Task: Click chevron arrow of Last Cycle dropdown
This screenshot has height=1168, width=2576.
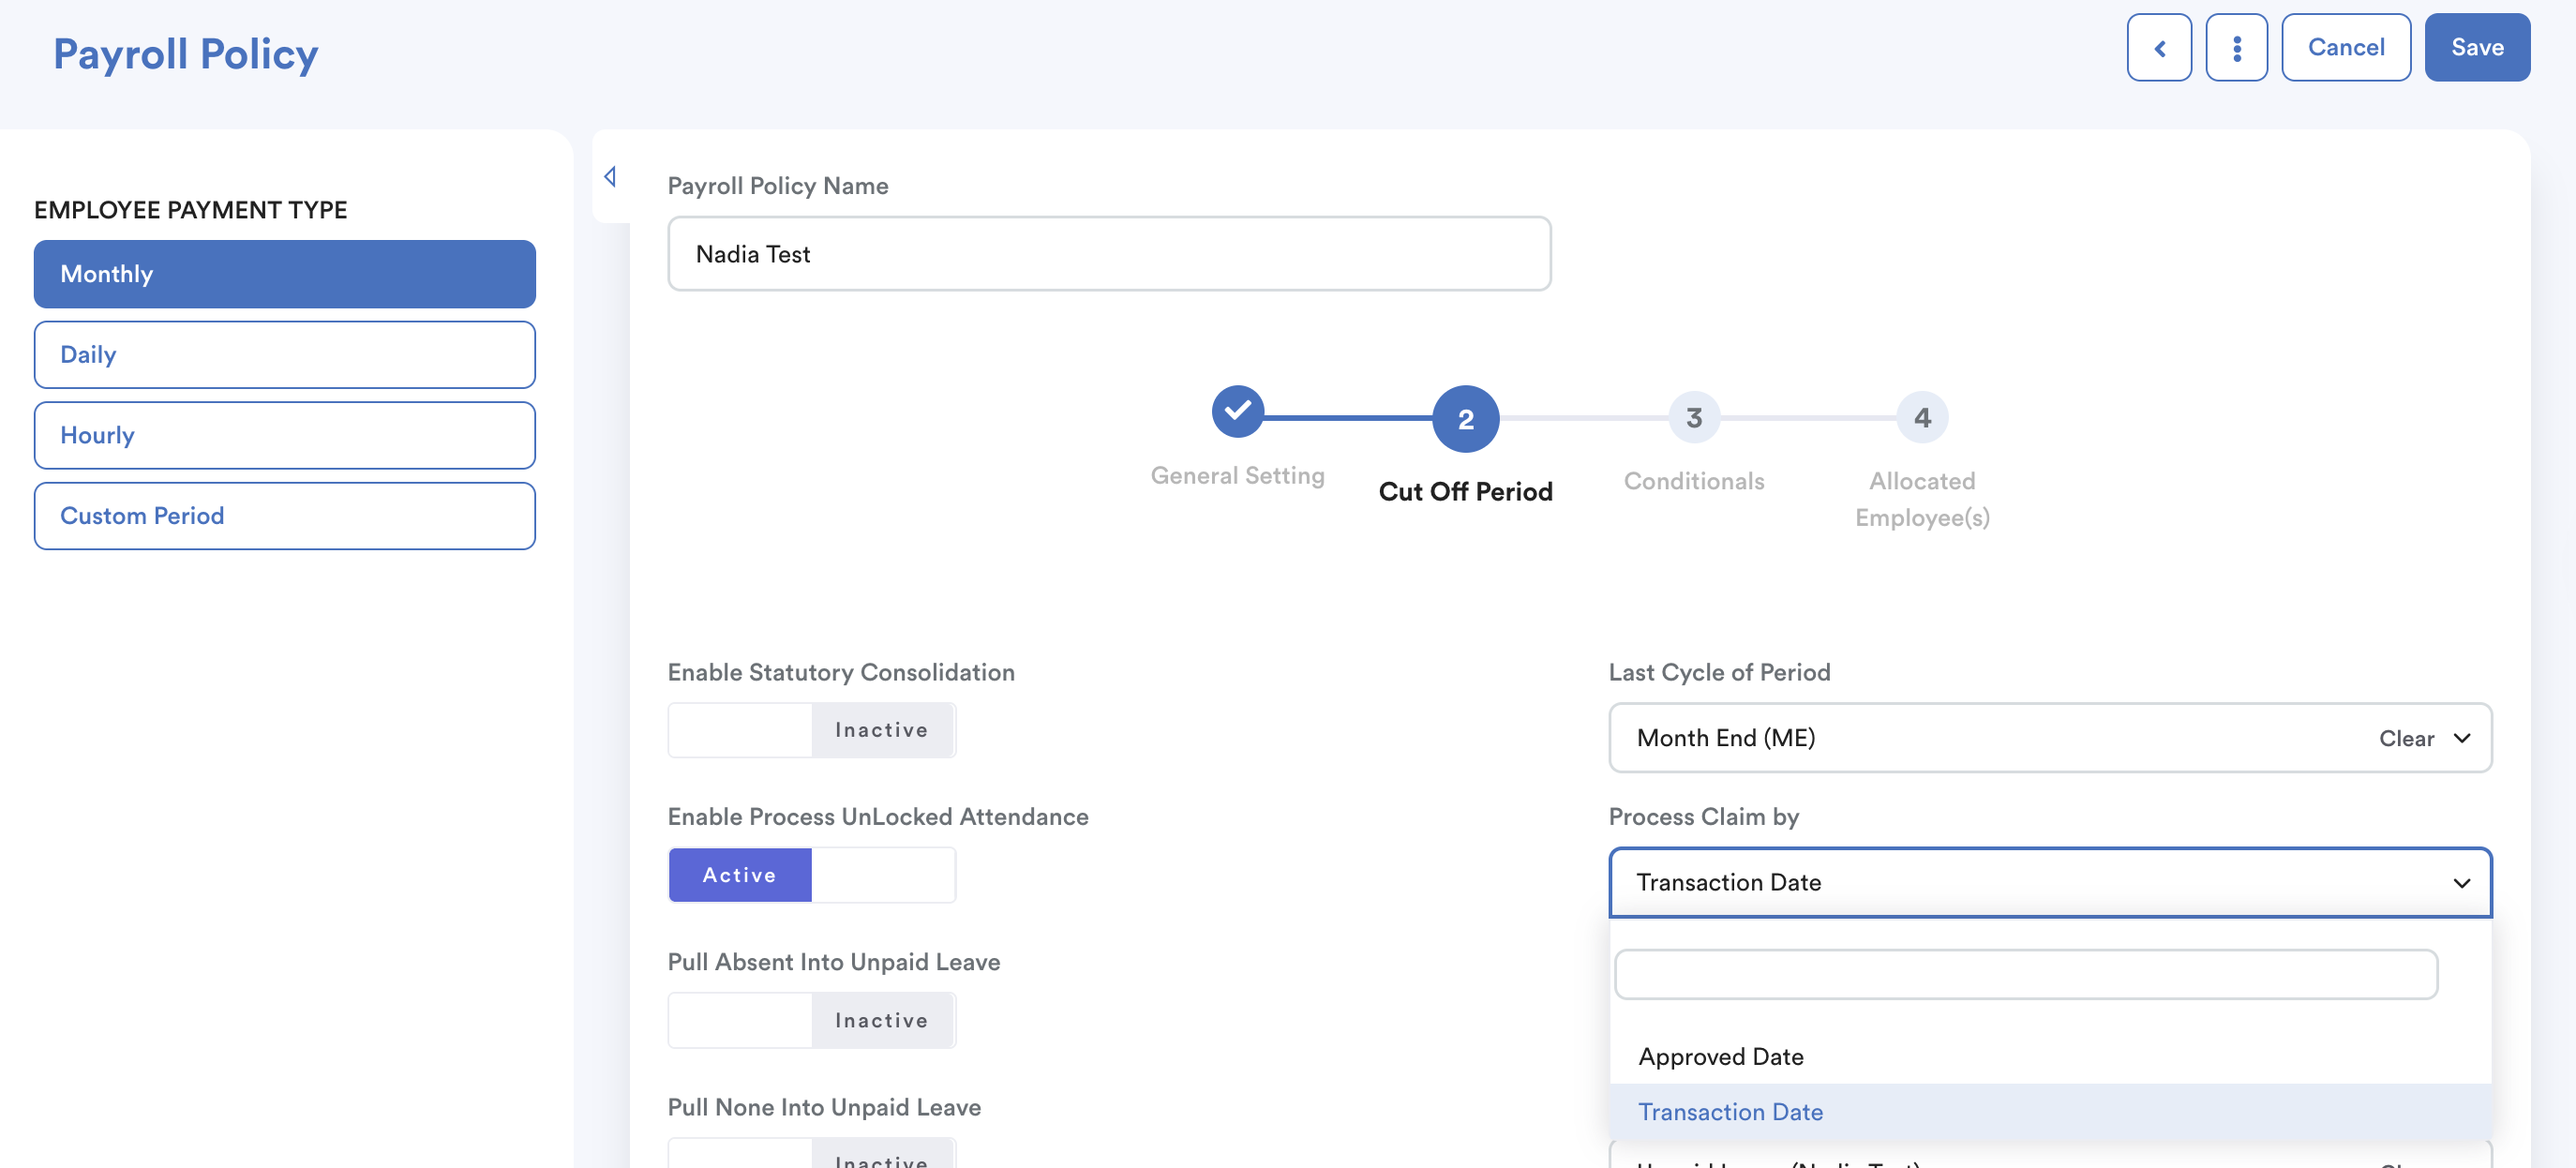Action: 2461,738
